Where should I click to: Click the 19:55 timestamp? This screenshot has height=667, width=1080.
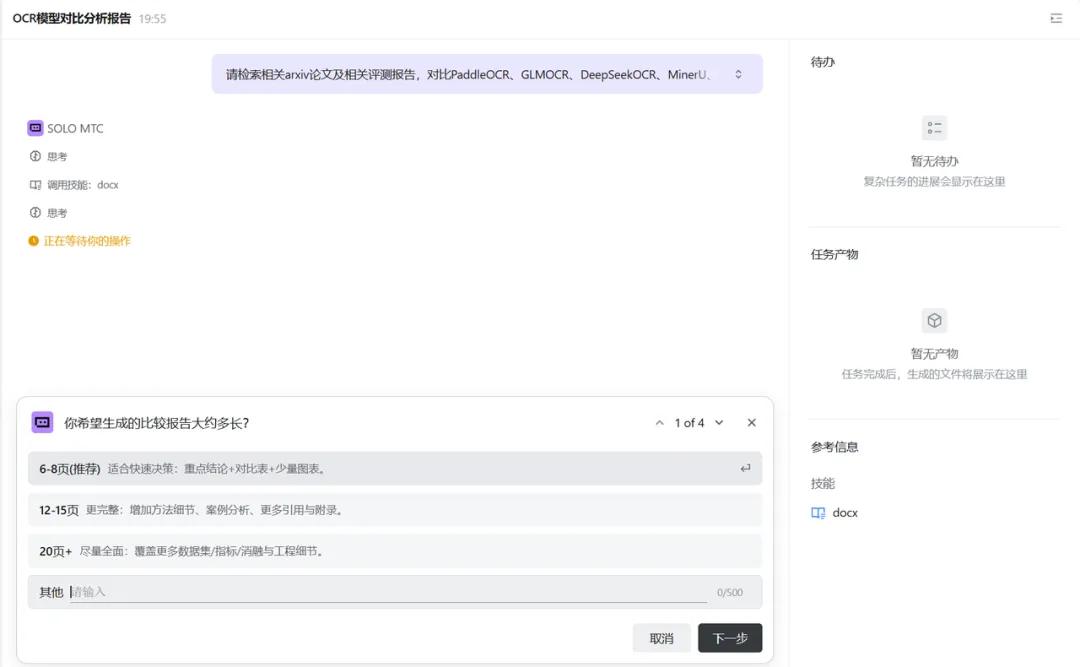(152, 19)
